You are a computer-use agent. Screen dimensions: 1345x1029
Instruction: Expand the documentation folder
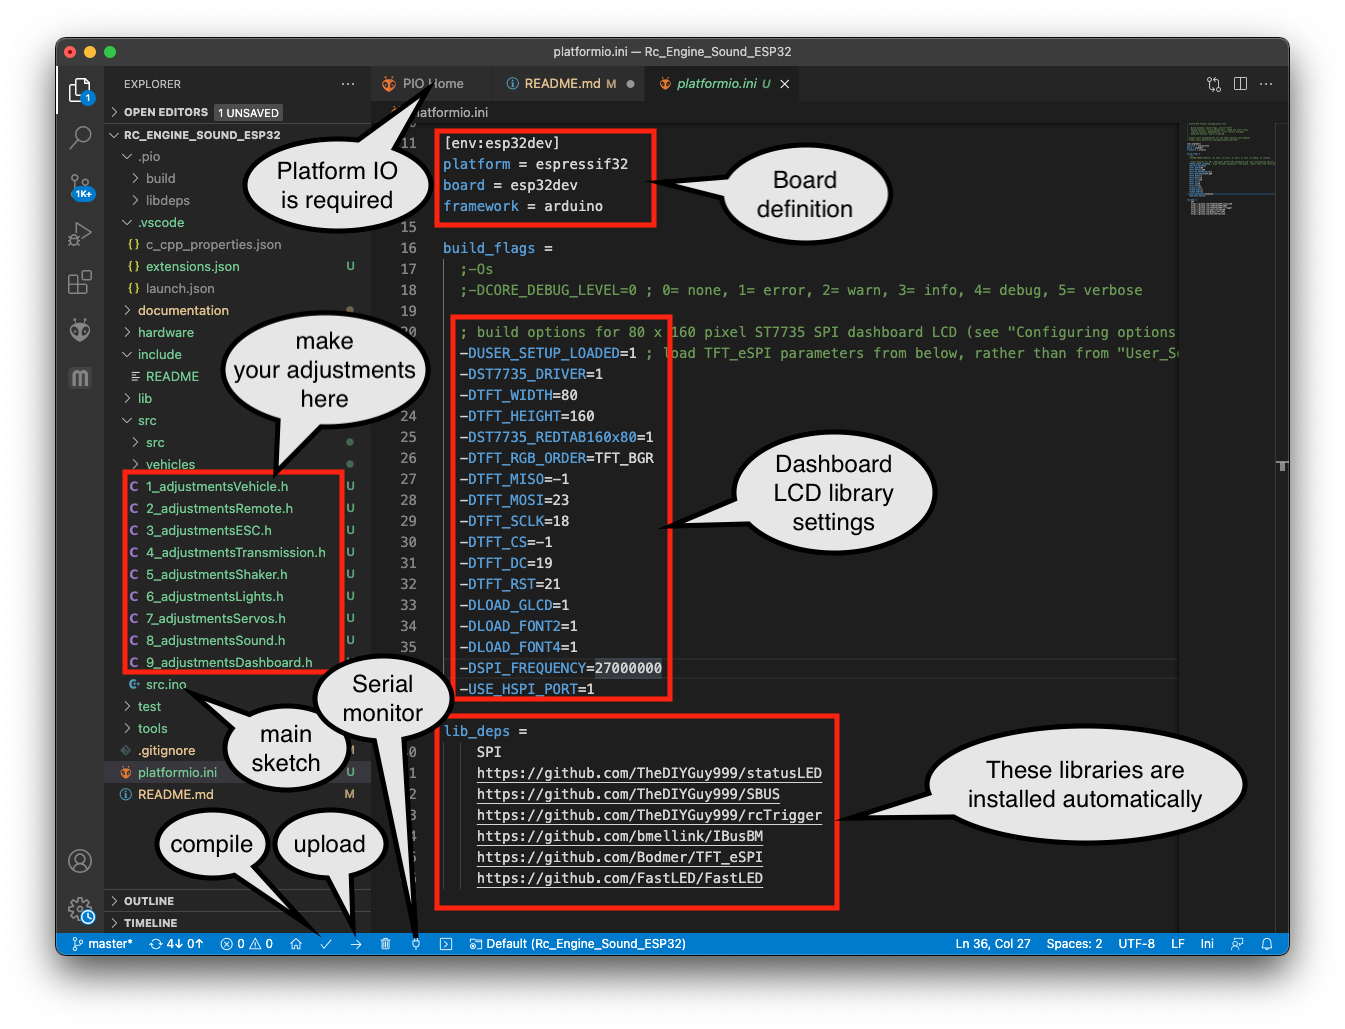[238, 311]
